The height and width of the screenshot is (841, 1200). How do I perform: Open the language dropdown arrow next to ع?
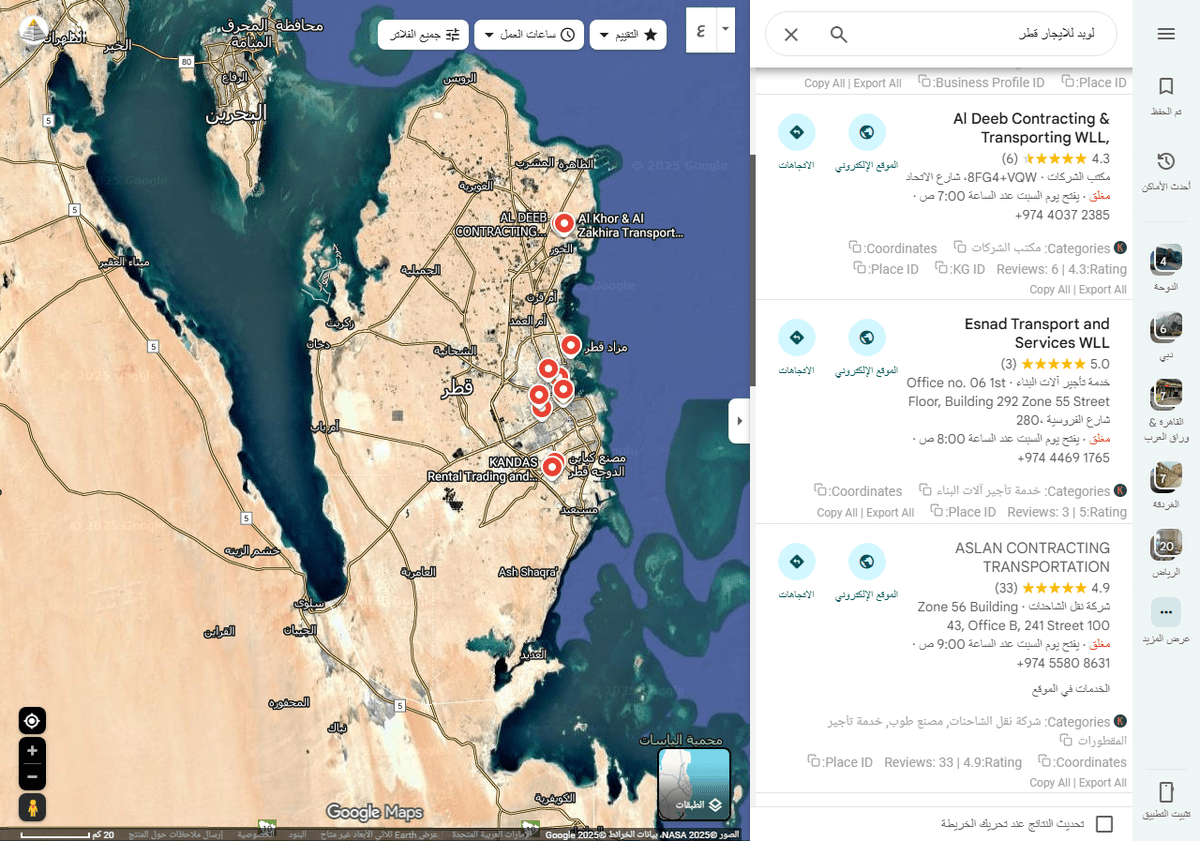point(727,30)
